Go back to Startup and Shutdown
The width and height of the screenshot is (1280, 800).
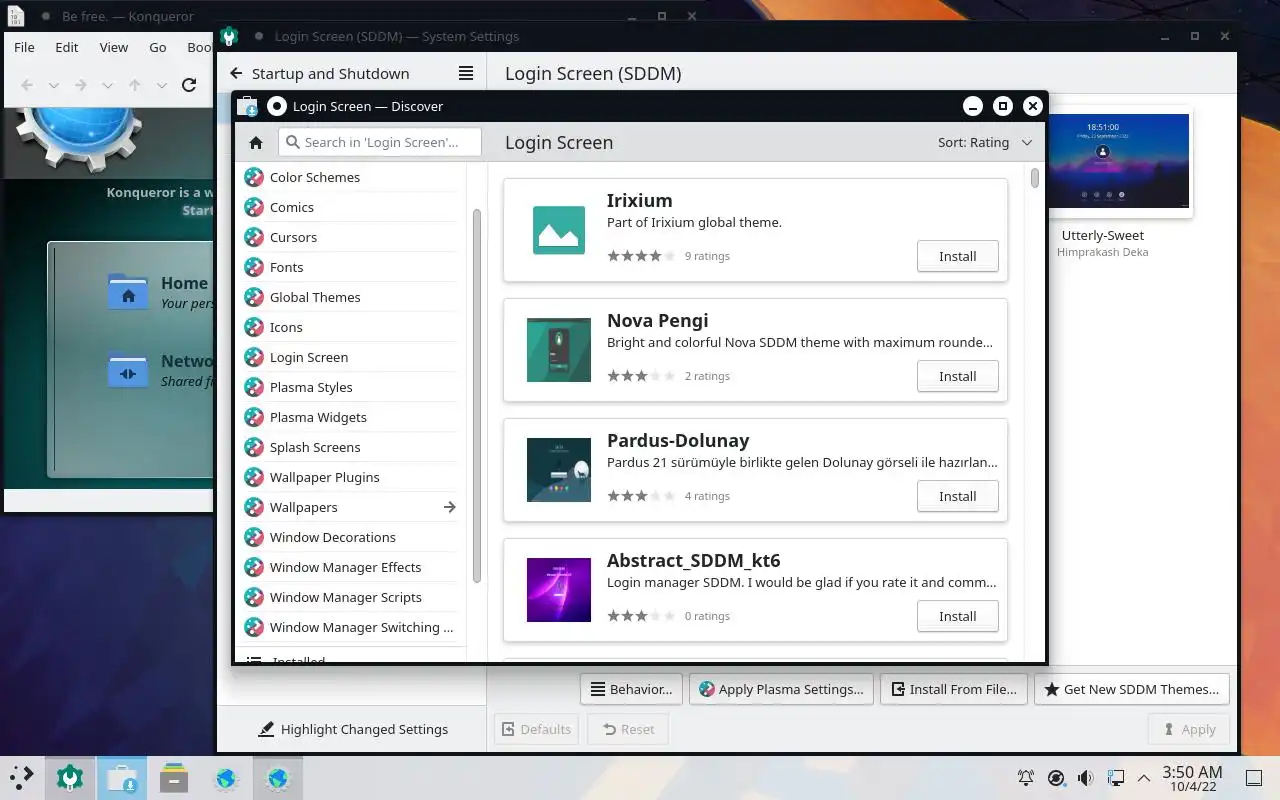coord(320,73)
